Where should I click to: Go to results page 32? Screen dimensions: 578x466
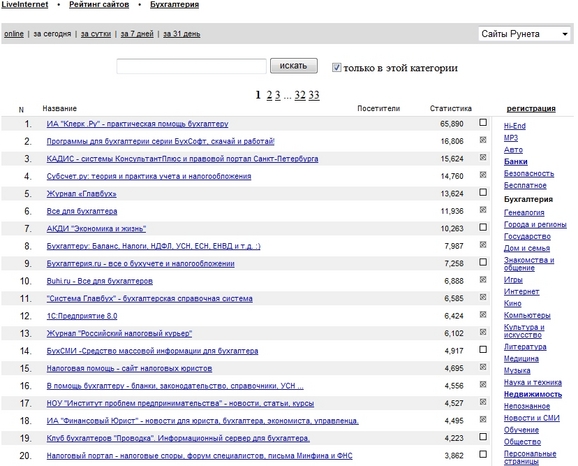[x=300, y=95]
